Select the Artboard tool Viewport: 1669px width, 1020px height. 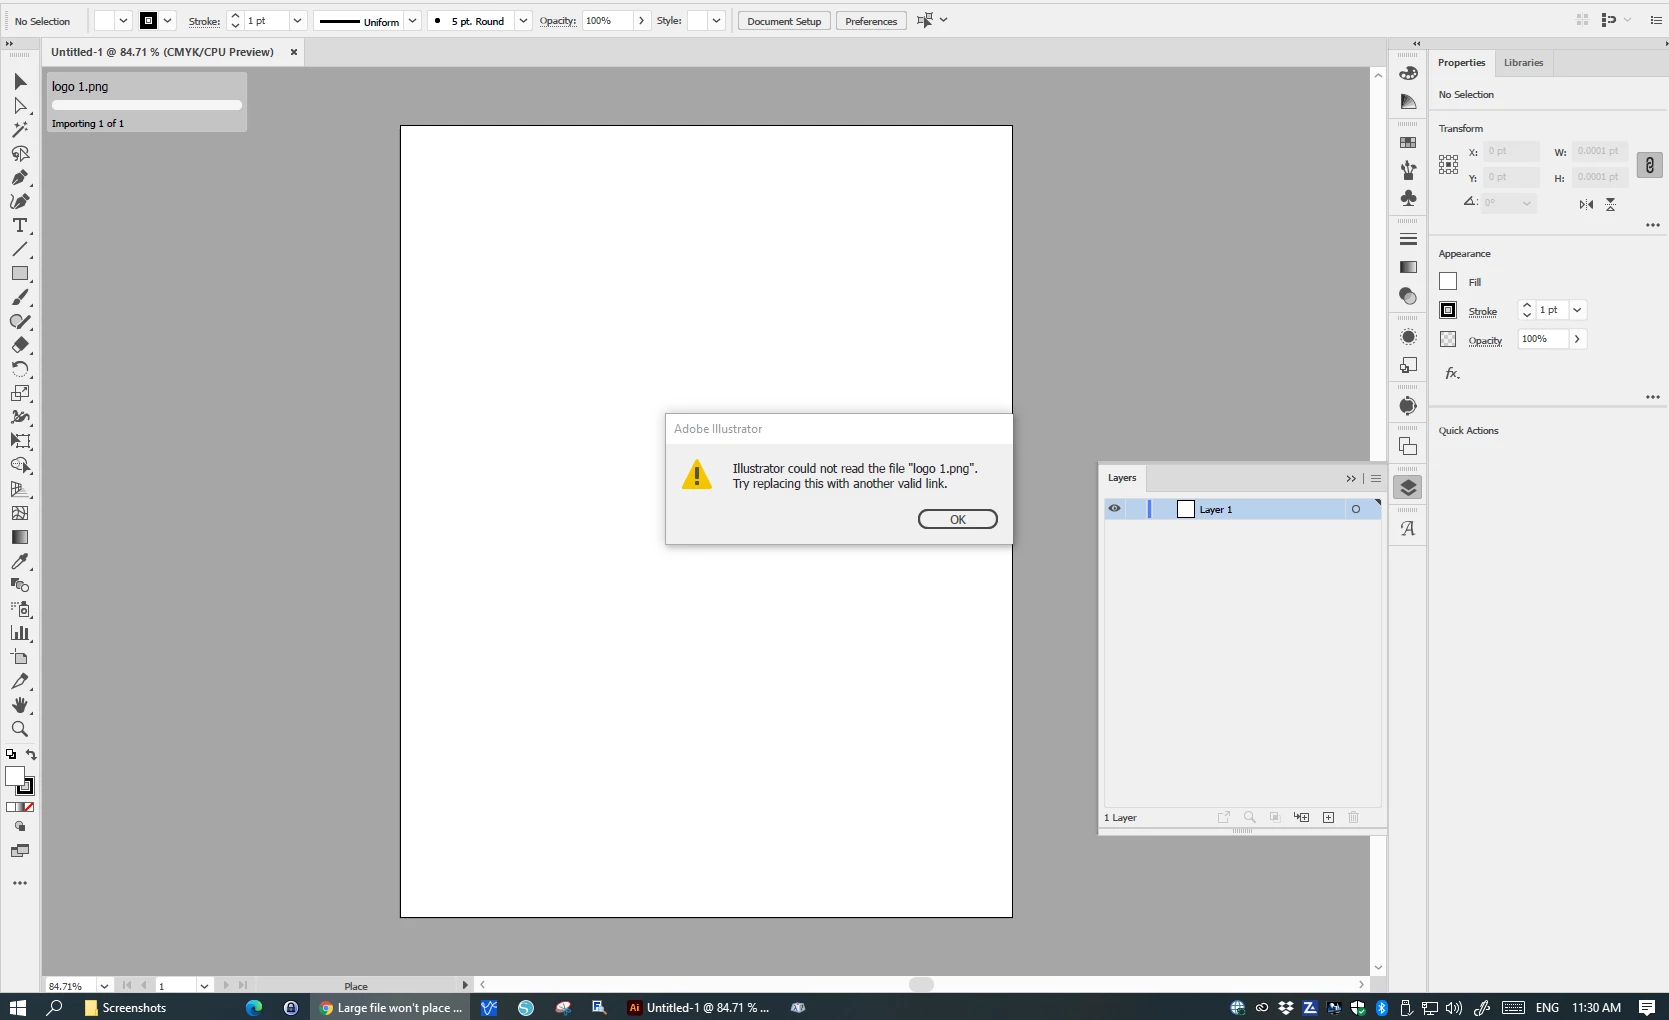click(x=20, y=658)
